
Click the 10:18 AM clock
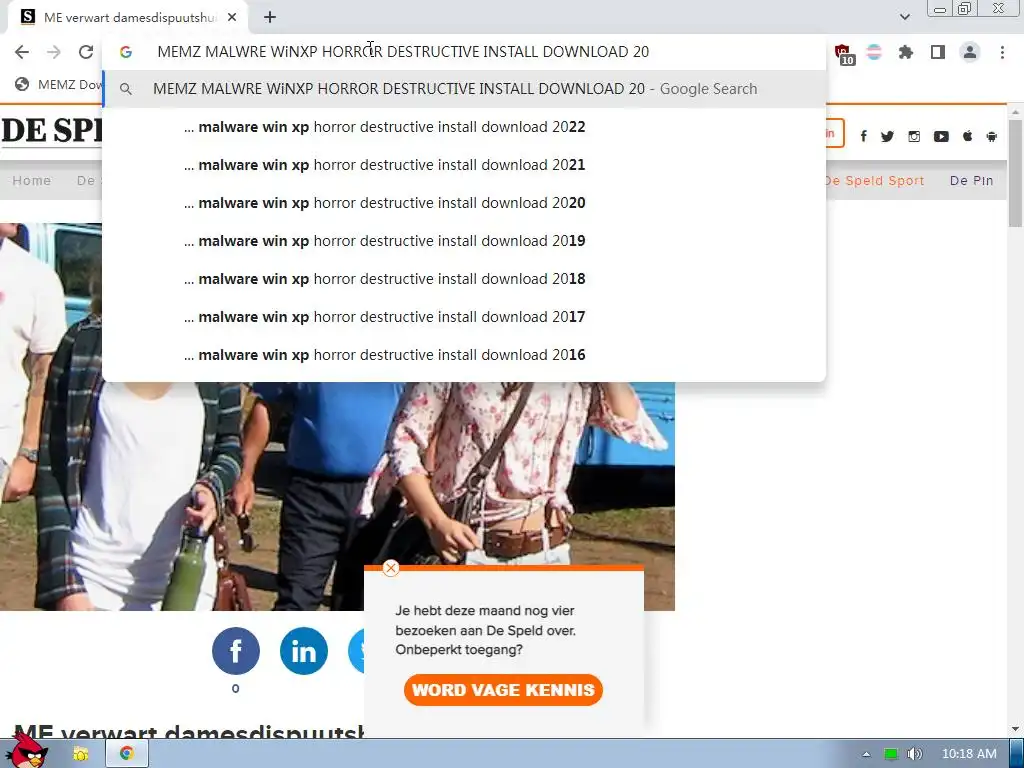coord(969,754)
